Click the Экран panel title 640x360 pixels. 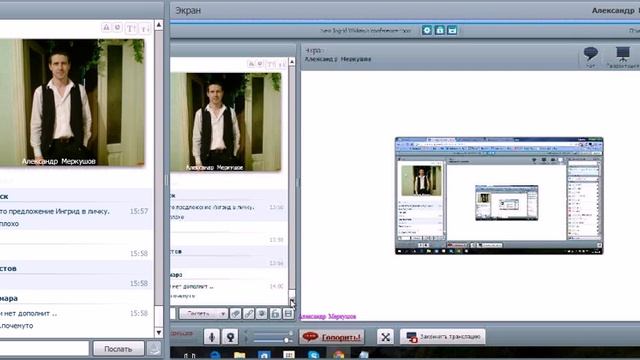click(x=188, y=11)
